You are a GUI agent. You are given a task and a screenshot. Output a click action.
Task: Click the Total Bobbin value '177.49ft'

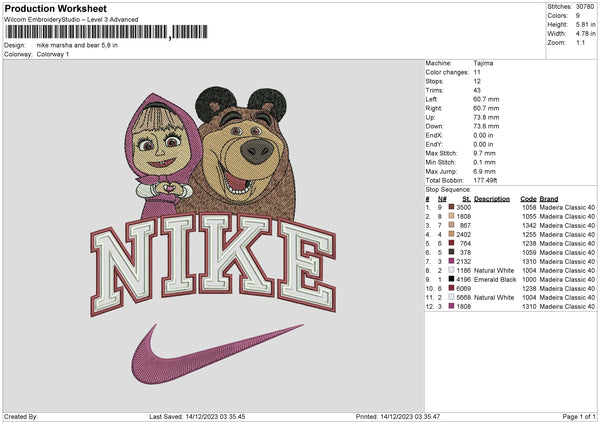[485, 180]
